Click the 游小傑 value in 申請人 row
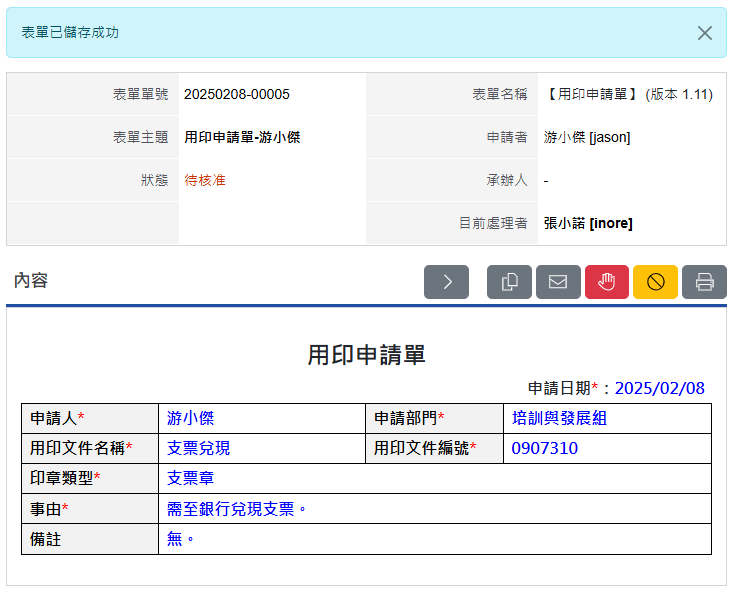 (x=190, y=418)
